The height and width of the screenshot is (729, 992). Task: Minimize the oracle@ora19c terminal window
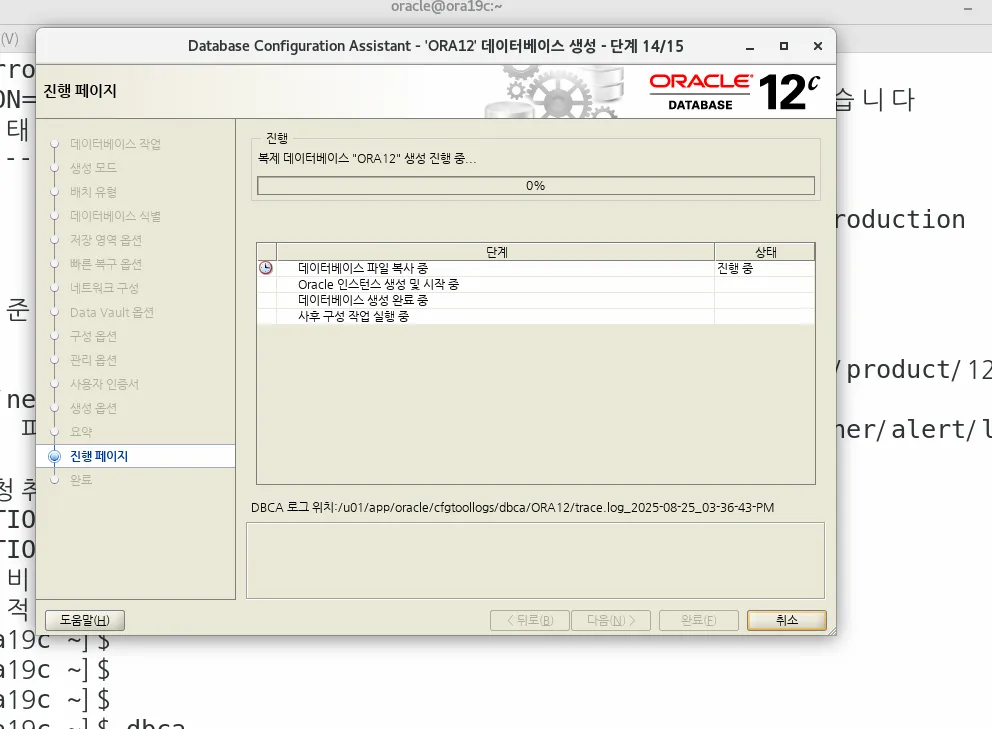tap(967, 8)
